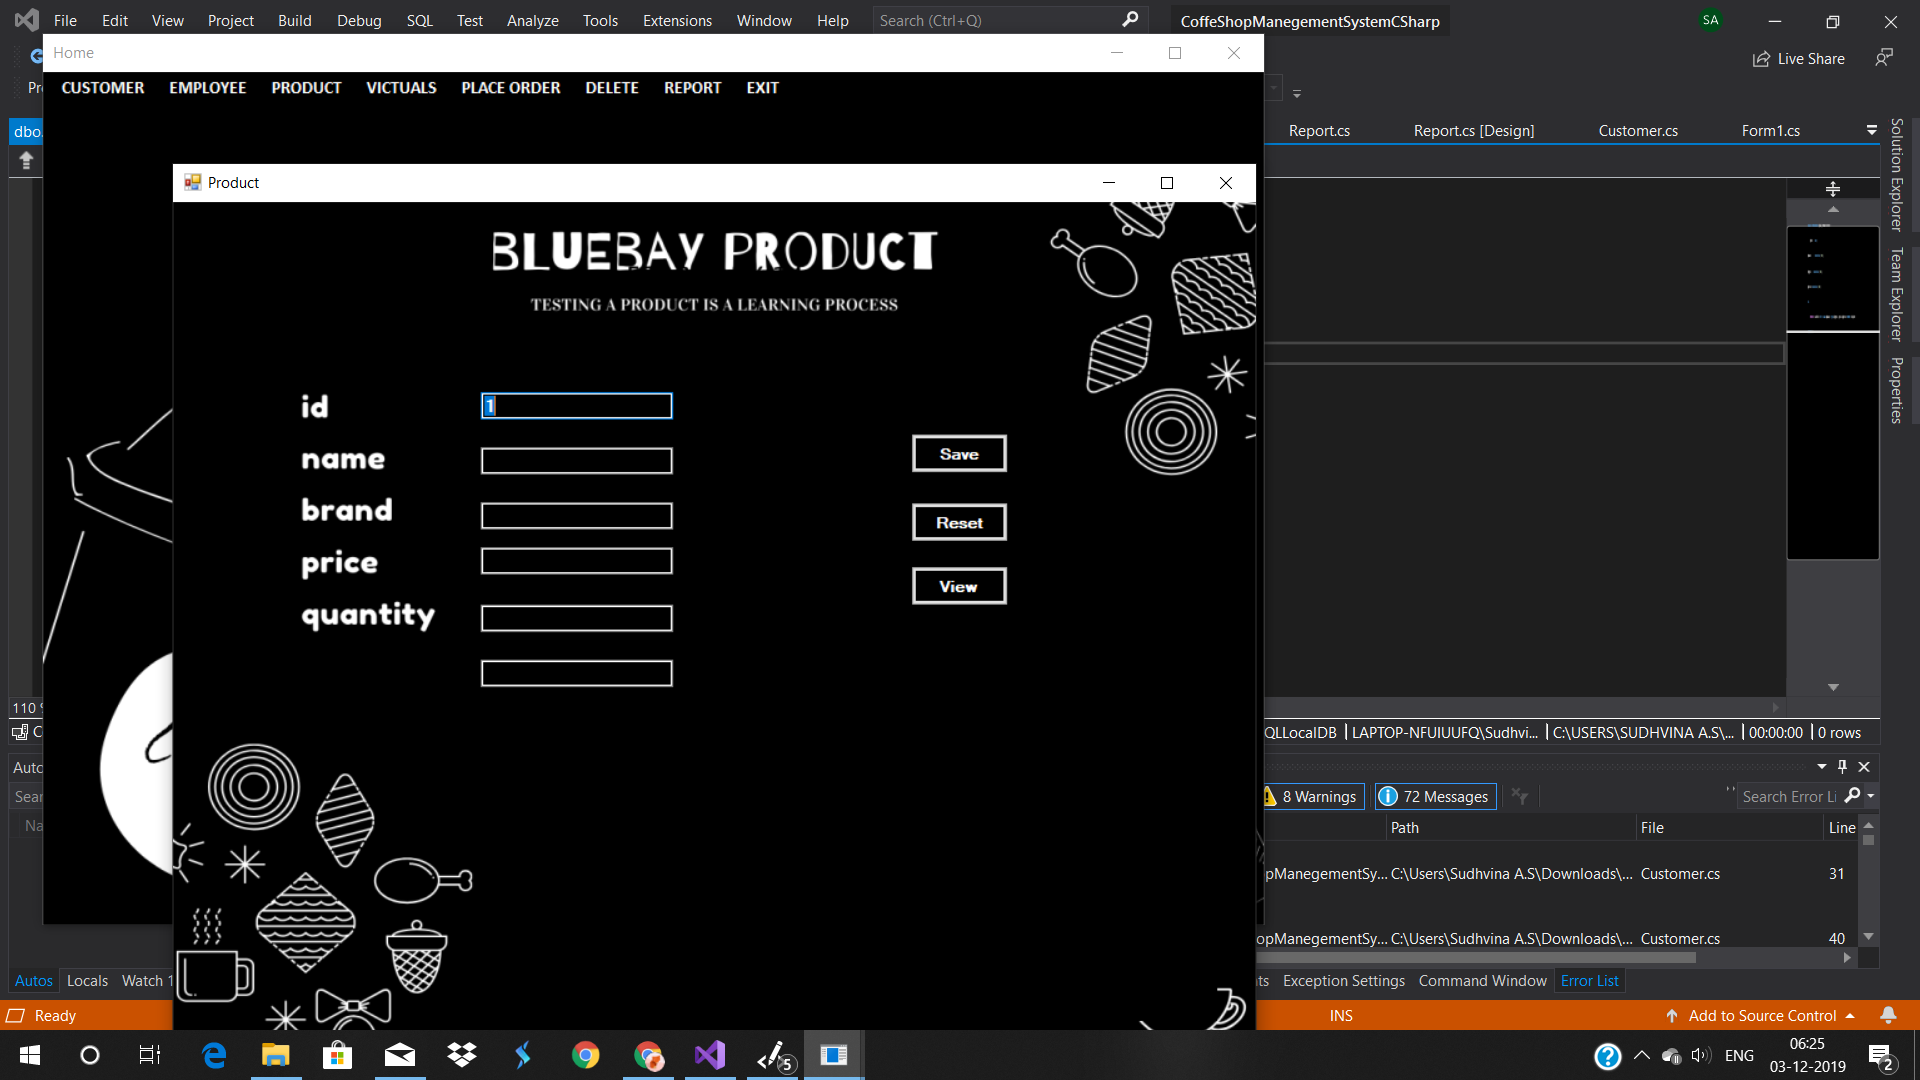
Task: Switch to the Customer.cs tab
Action: [1638, 130]
